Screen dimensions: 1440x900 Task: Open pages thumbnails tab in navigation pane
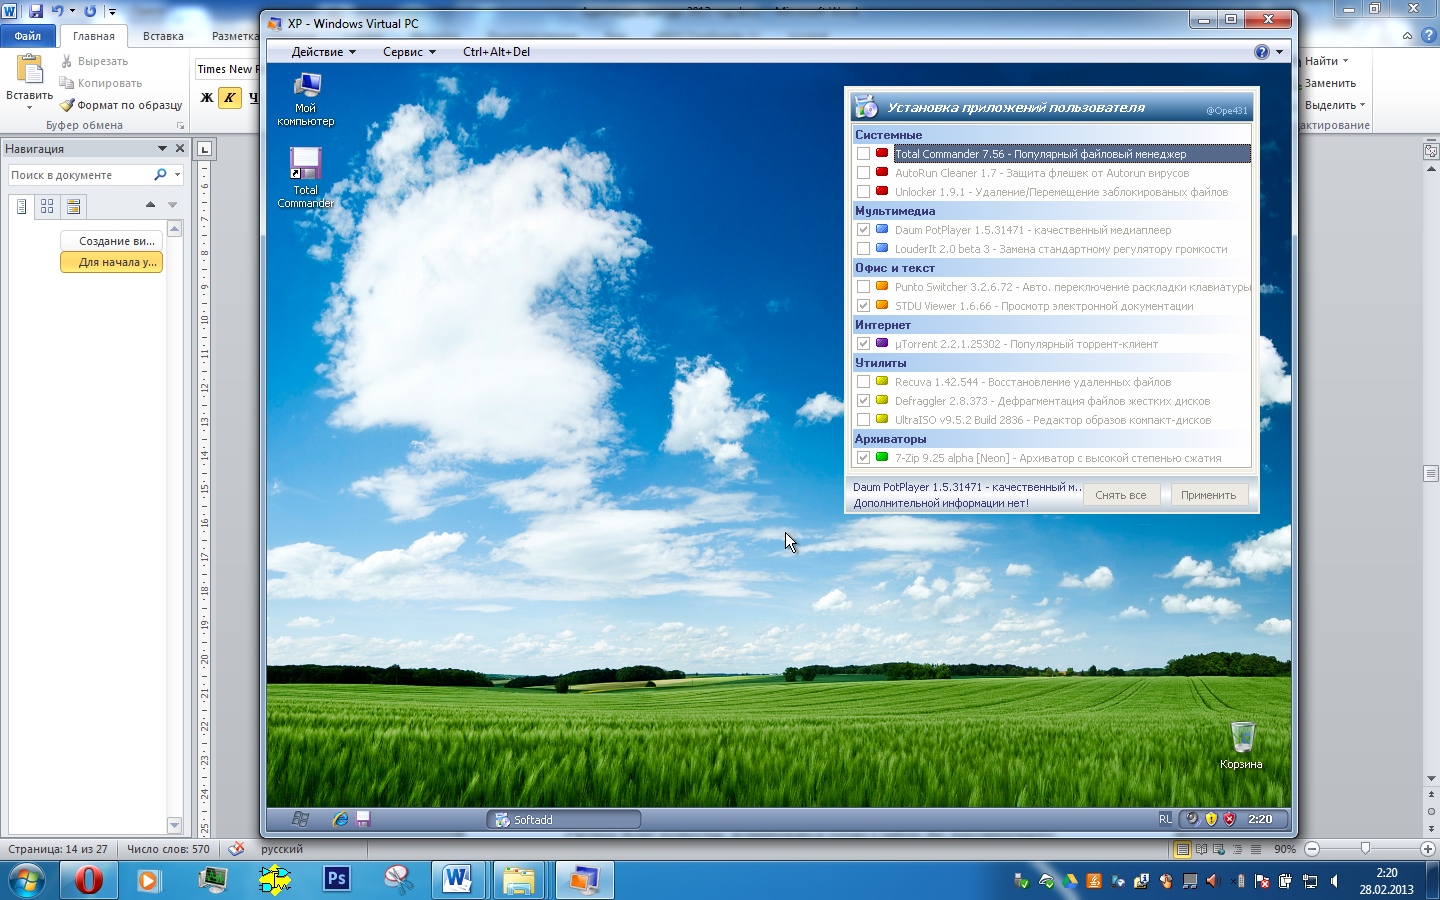(x=47, y=206)
